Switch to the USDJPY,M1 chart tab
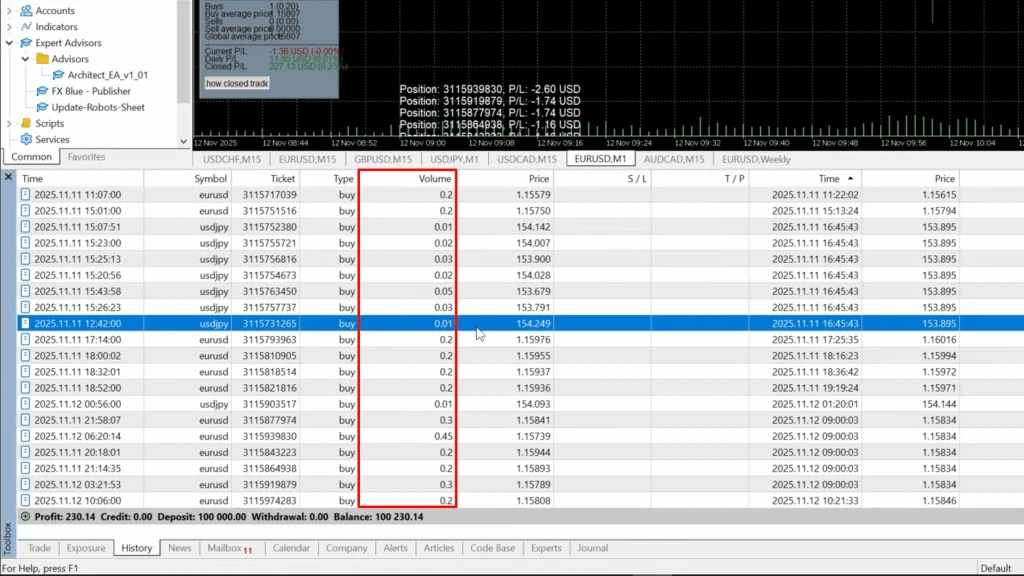This screenshot has height=576, width=1024. coord(453,159)
